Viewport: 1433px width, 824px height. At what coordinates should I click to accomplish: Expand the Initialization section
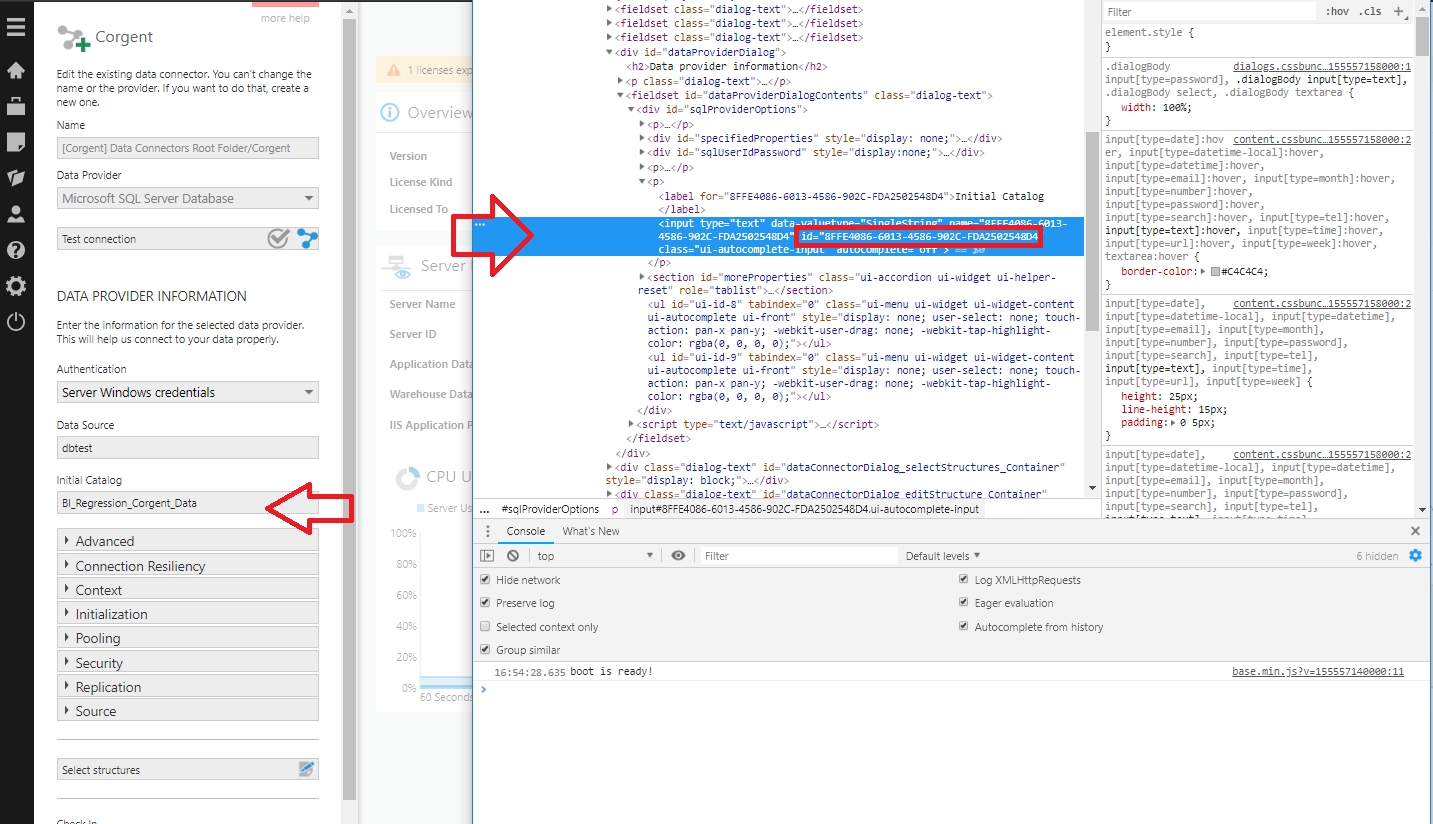click(188, 614)
